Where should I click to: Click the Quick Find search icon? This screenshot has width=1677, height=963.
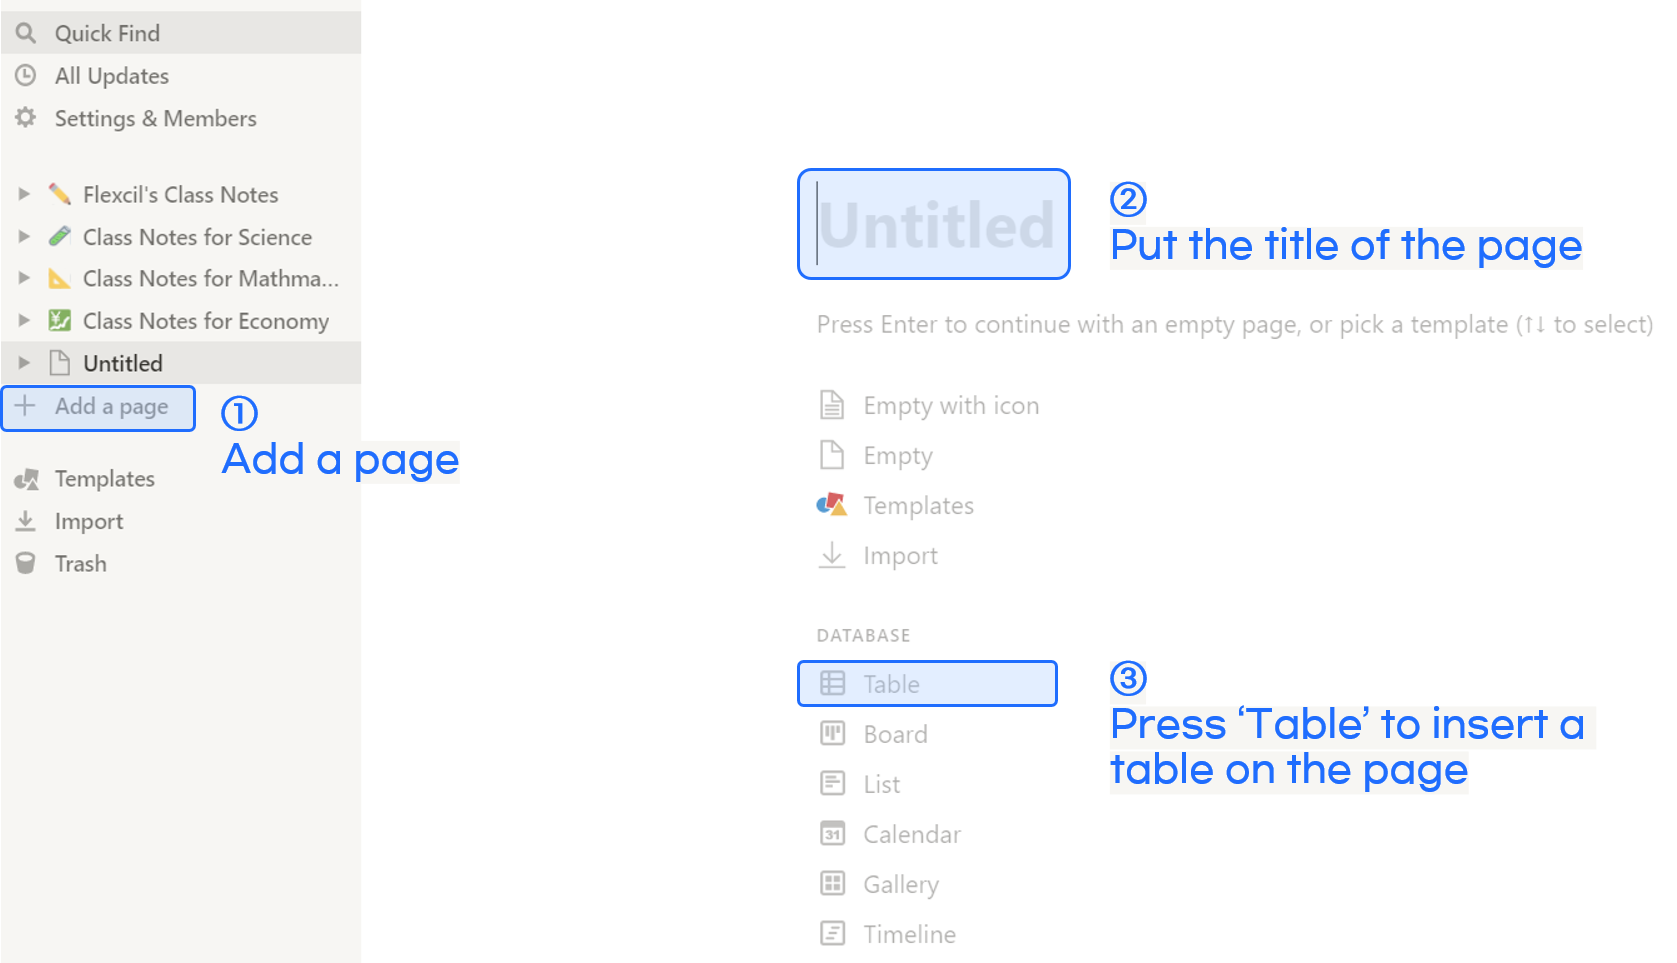[x=26, y=33]
